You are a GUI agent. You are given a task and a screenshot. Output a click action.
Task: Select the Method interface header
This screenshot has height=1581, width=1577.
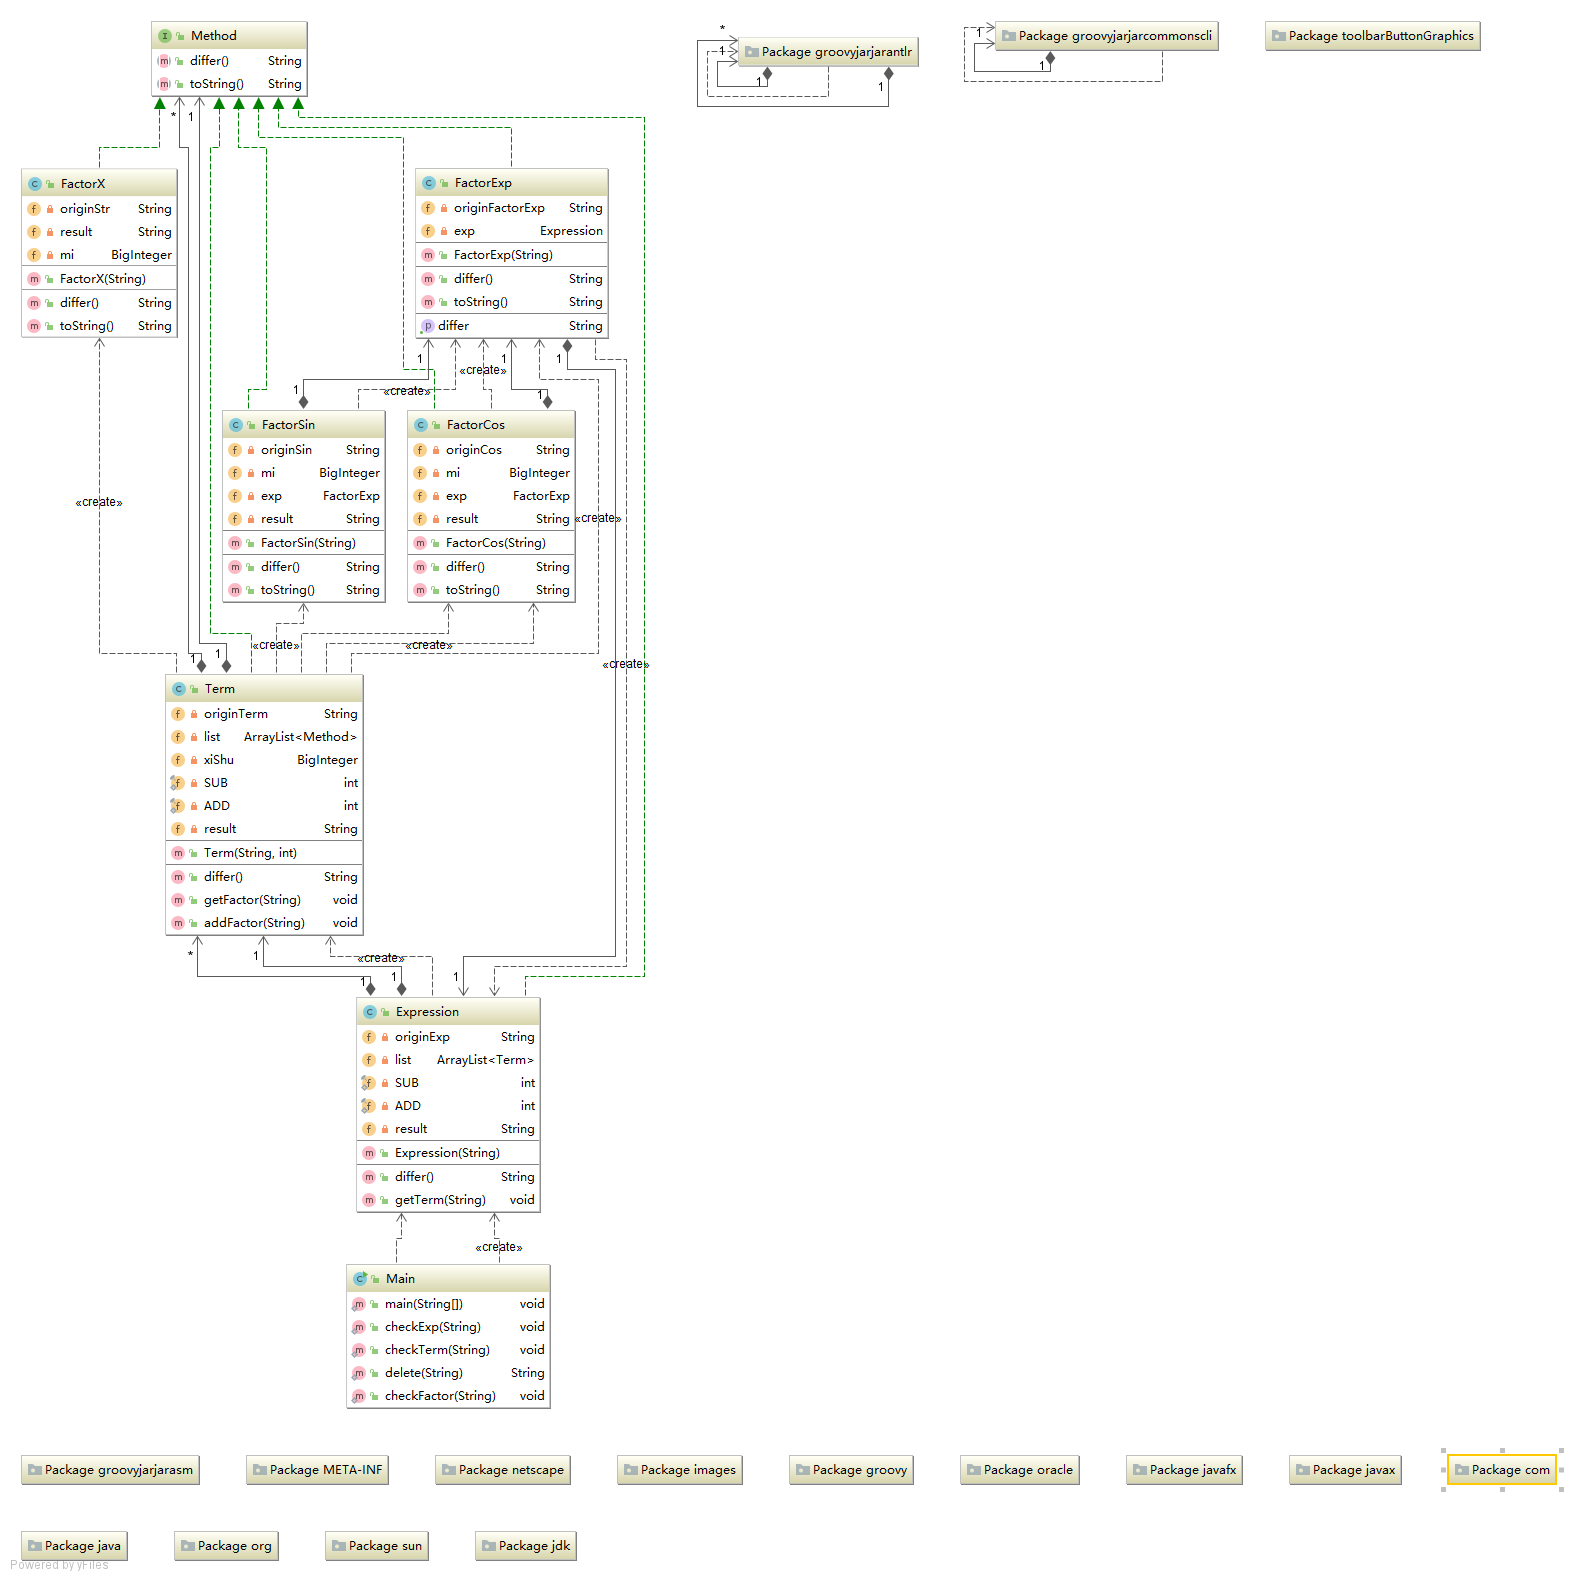point(229,36)
